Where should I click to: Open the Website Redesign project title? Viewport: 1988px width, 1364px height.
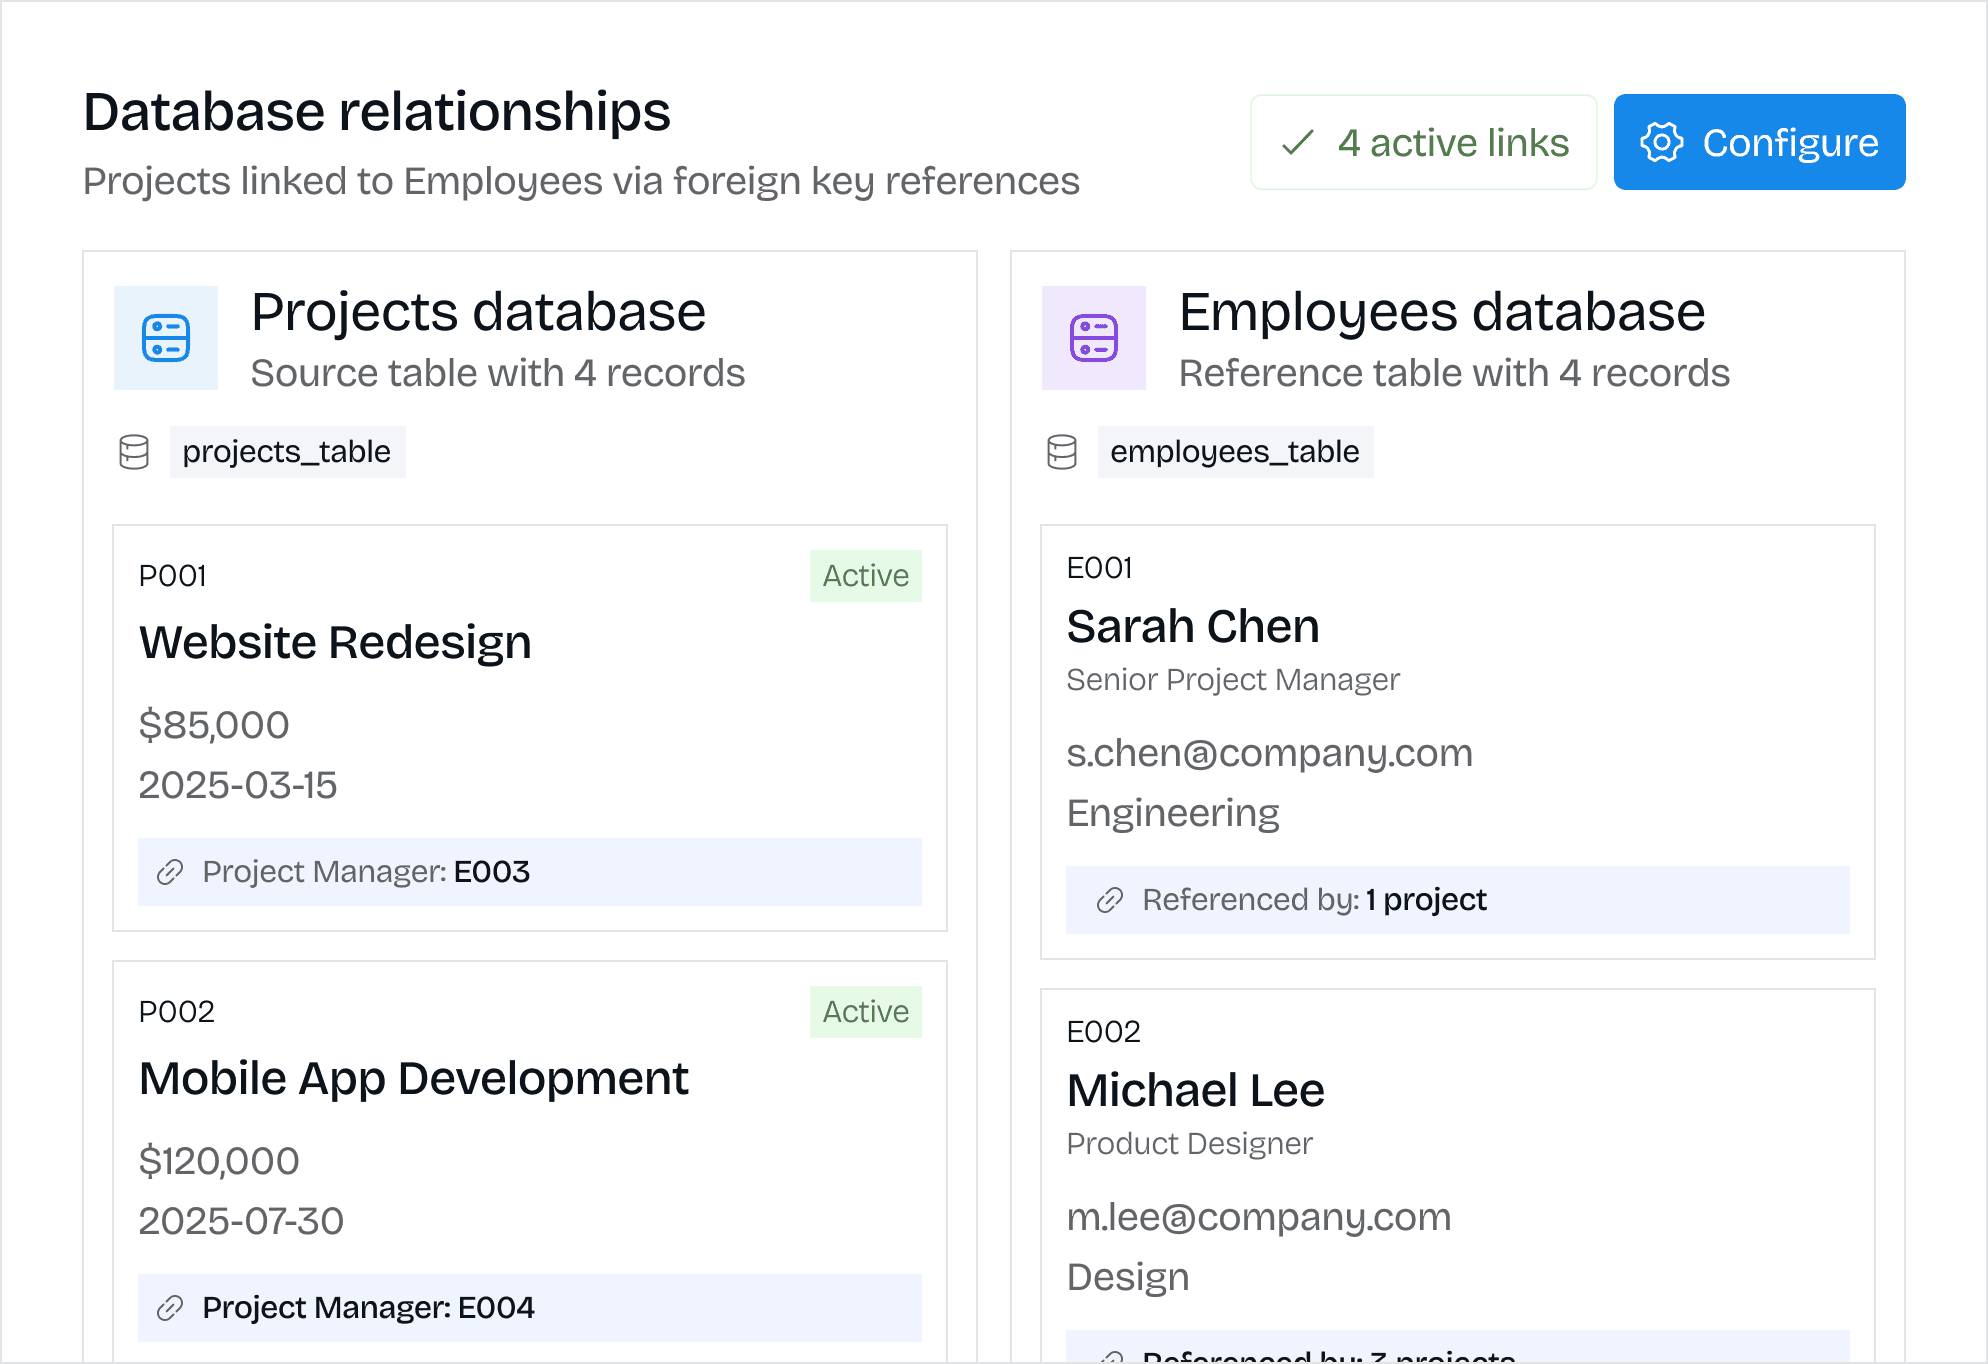point(335,642)
